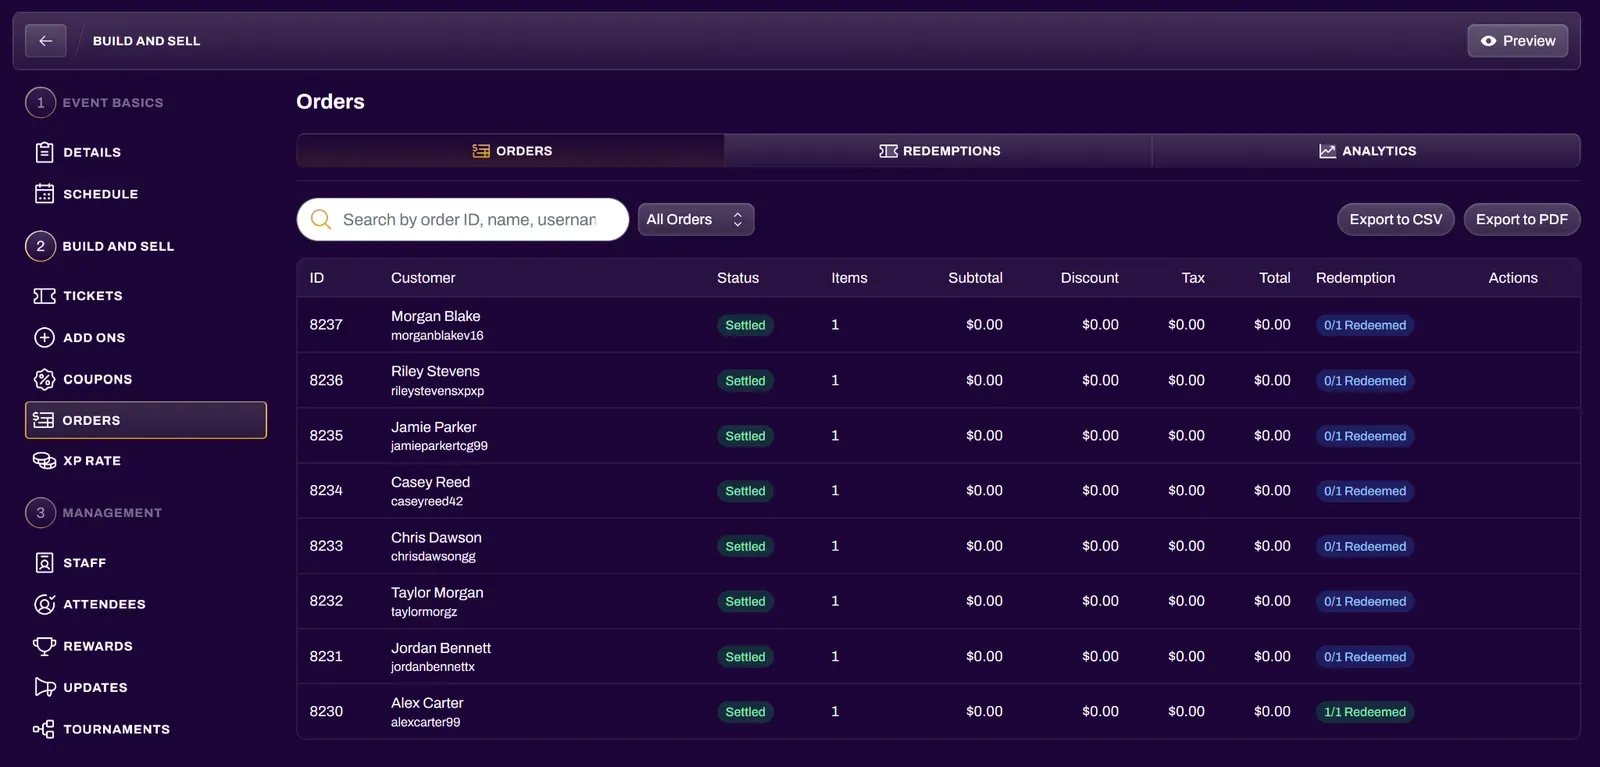1600x767 pixels.
Task: Click the Details clipboard icon
Action: (44, 152)
